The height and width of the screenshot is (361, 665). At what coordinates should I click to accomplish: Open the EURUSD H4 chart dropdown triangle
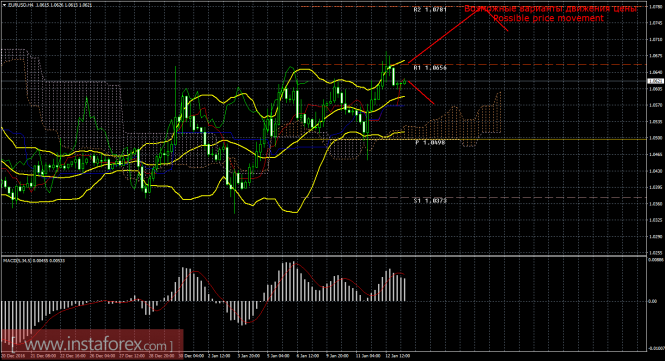(5, 5)
